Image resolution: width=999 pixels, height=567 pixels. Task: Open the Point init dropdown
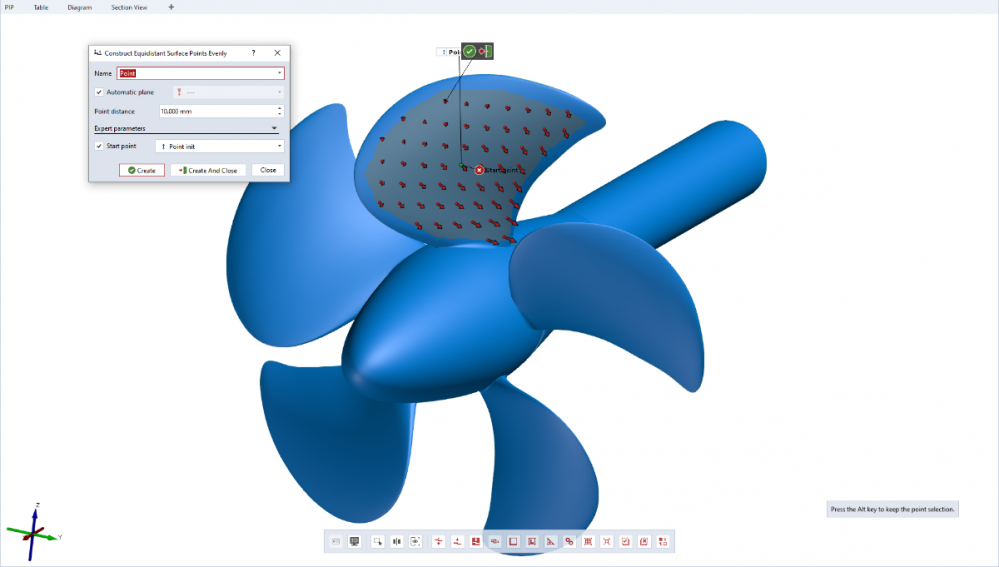point(220,147)
